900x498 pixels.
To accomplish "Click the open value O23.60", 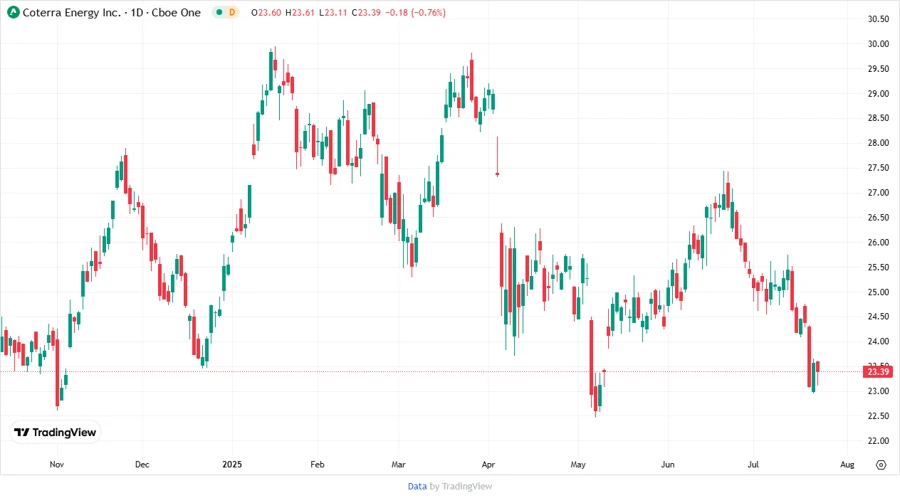I will pos(266,13).
